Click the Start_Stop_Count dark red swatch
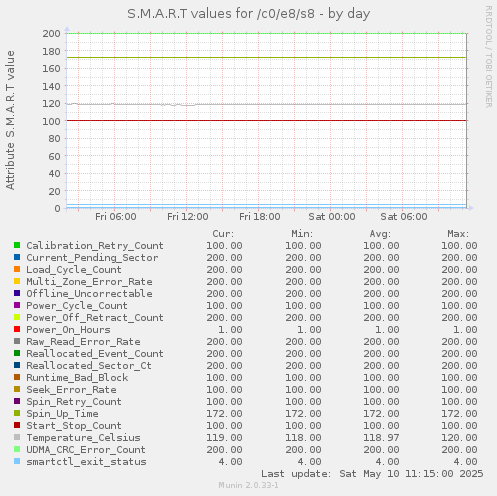The height and width of the screenshot is (496, 497). tap(17, 425)
